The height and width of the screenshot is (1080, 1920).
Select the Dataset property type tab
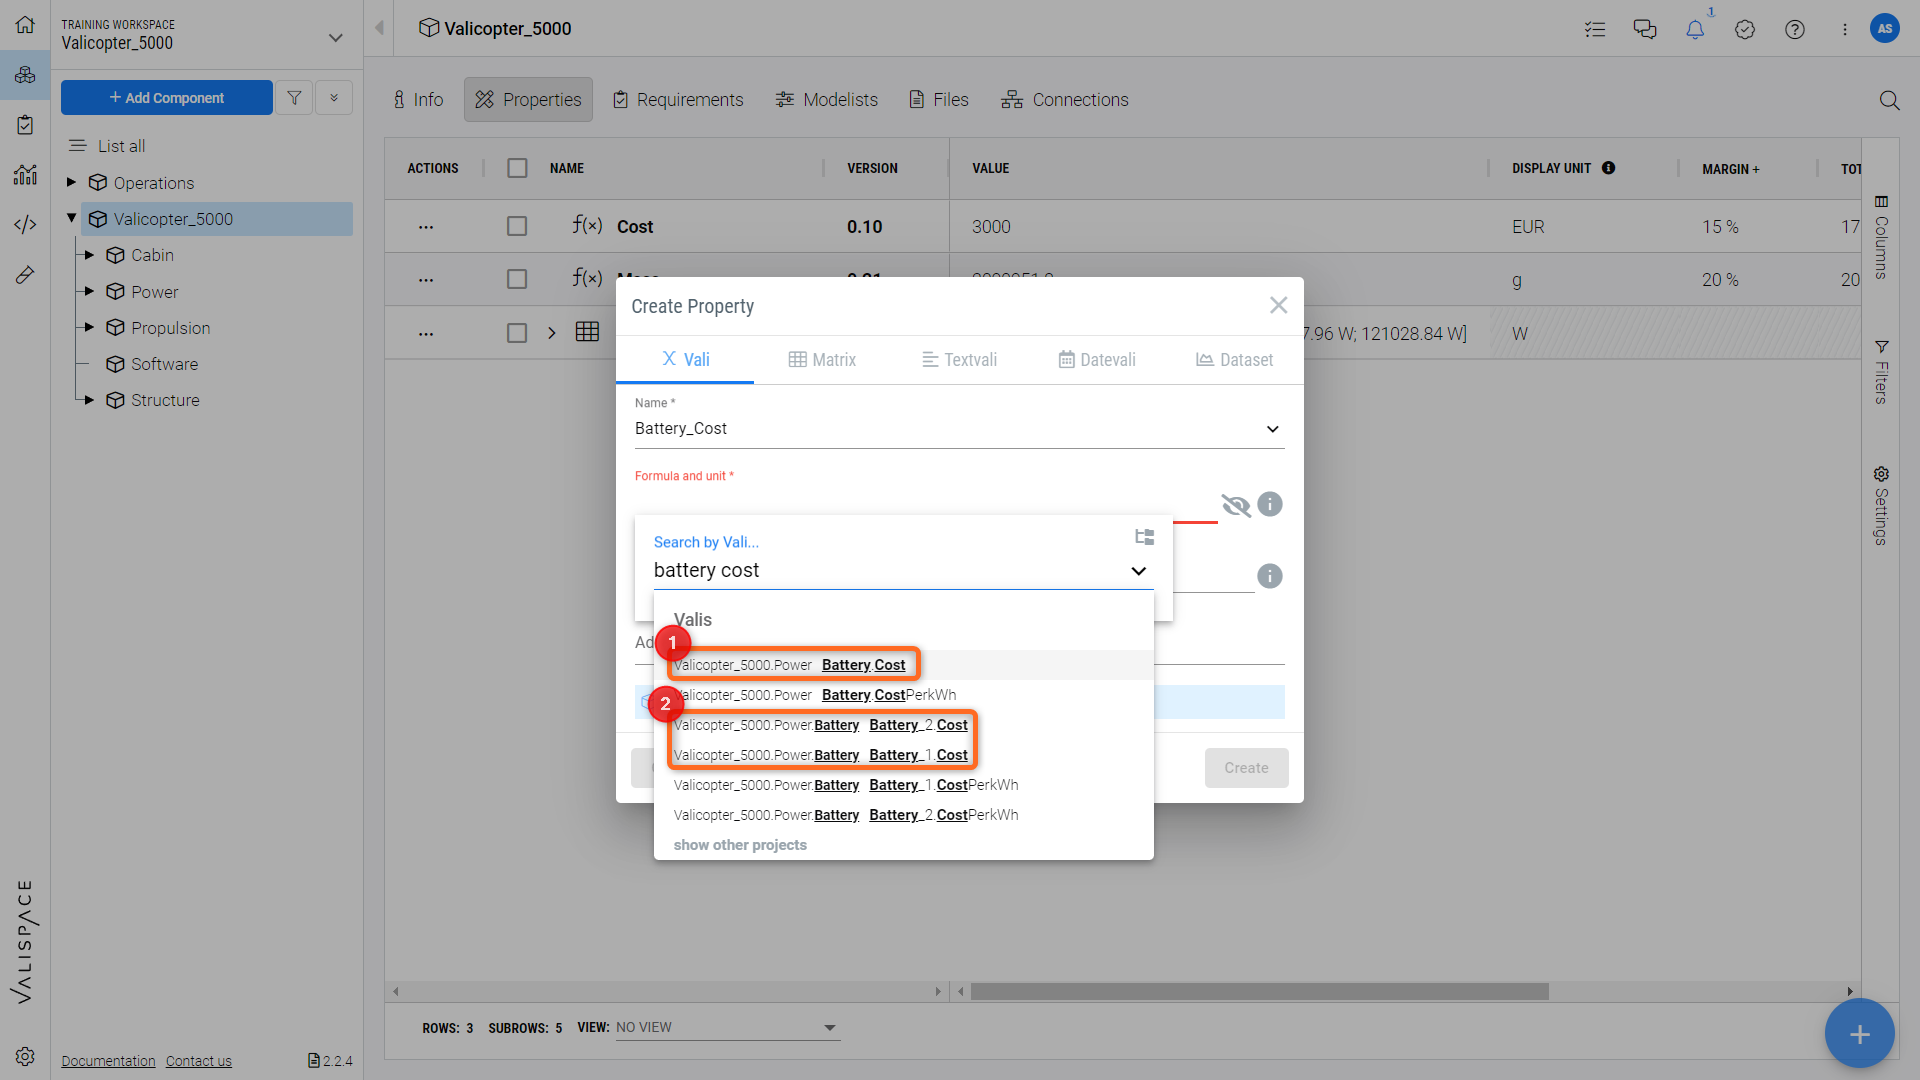tap(1234, 360)
